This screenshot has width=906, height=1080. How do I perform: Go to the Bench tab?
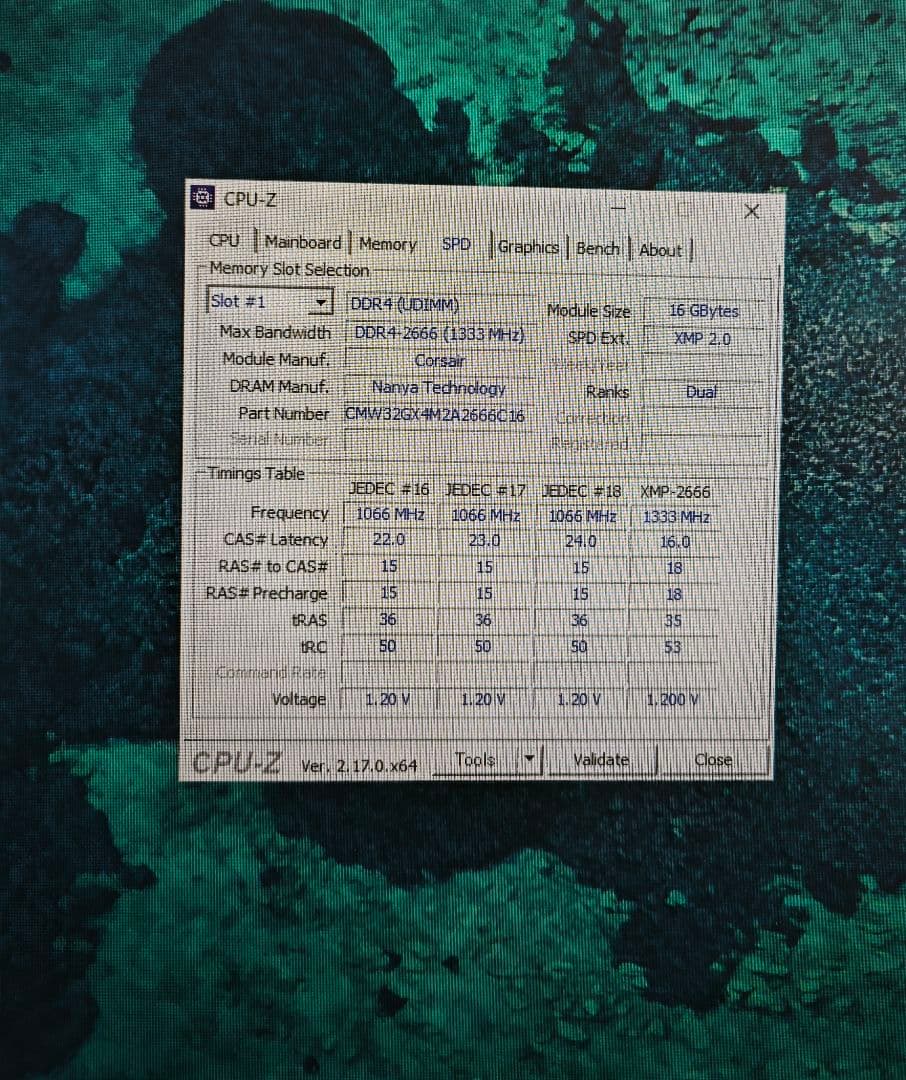tap(597, 248)
